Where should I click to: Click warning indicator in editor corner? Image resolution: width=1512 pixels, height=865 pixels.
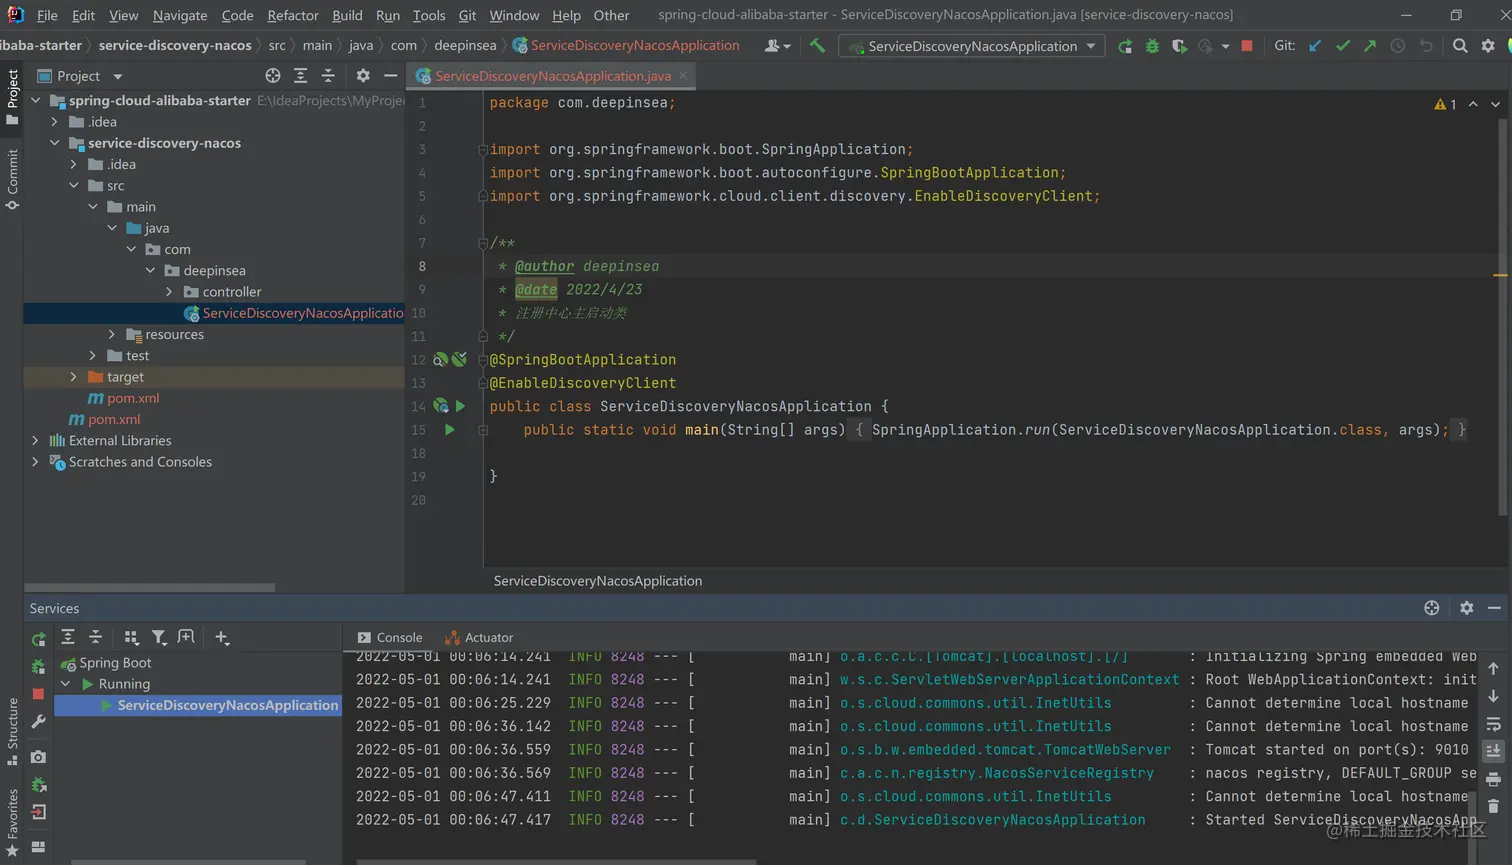pyautogui.click(x=1445, y=104)
